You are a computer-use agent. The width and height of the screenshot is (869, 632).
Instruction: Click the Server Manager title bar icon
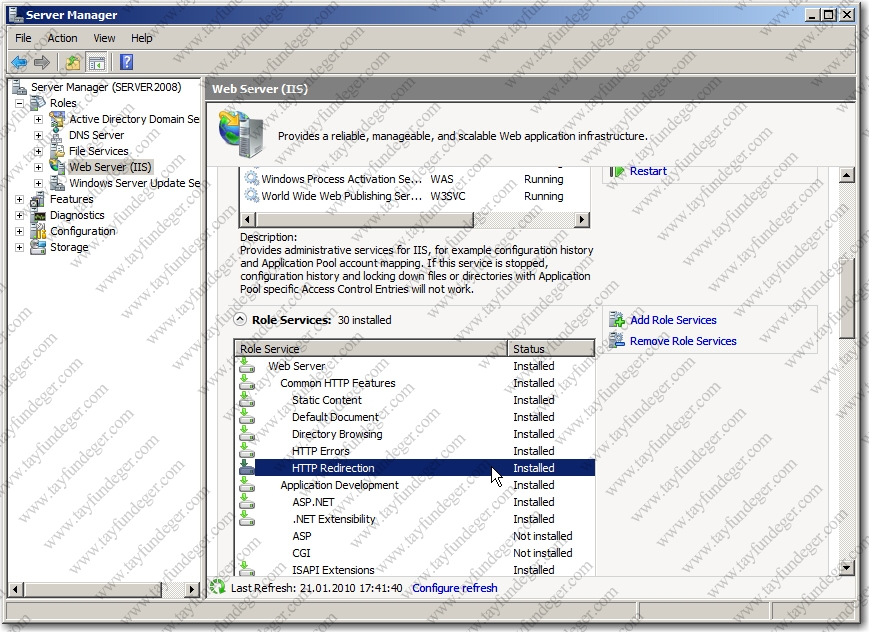[16, 15]
